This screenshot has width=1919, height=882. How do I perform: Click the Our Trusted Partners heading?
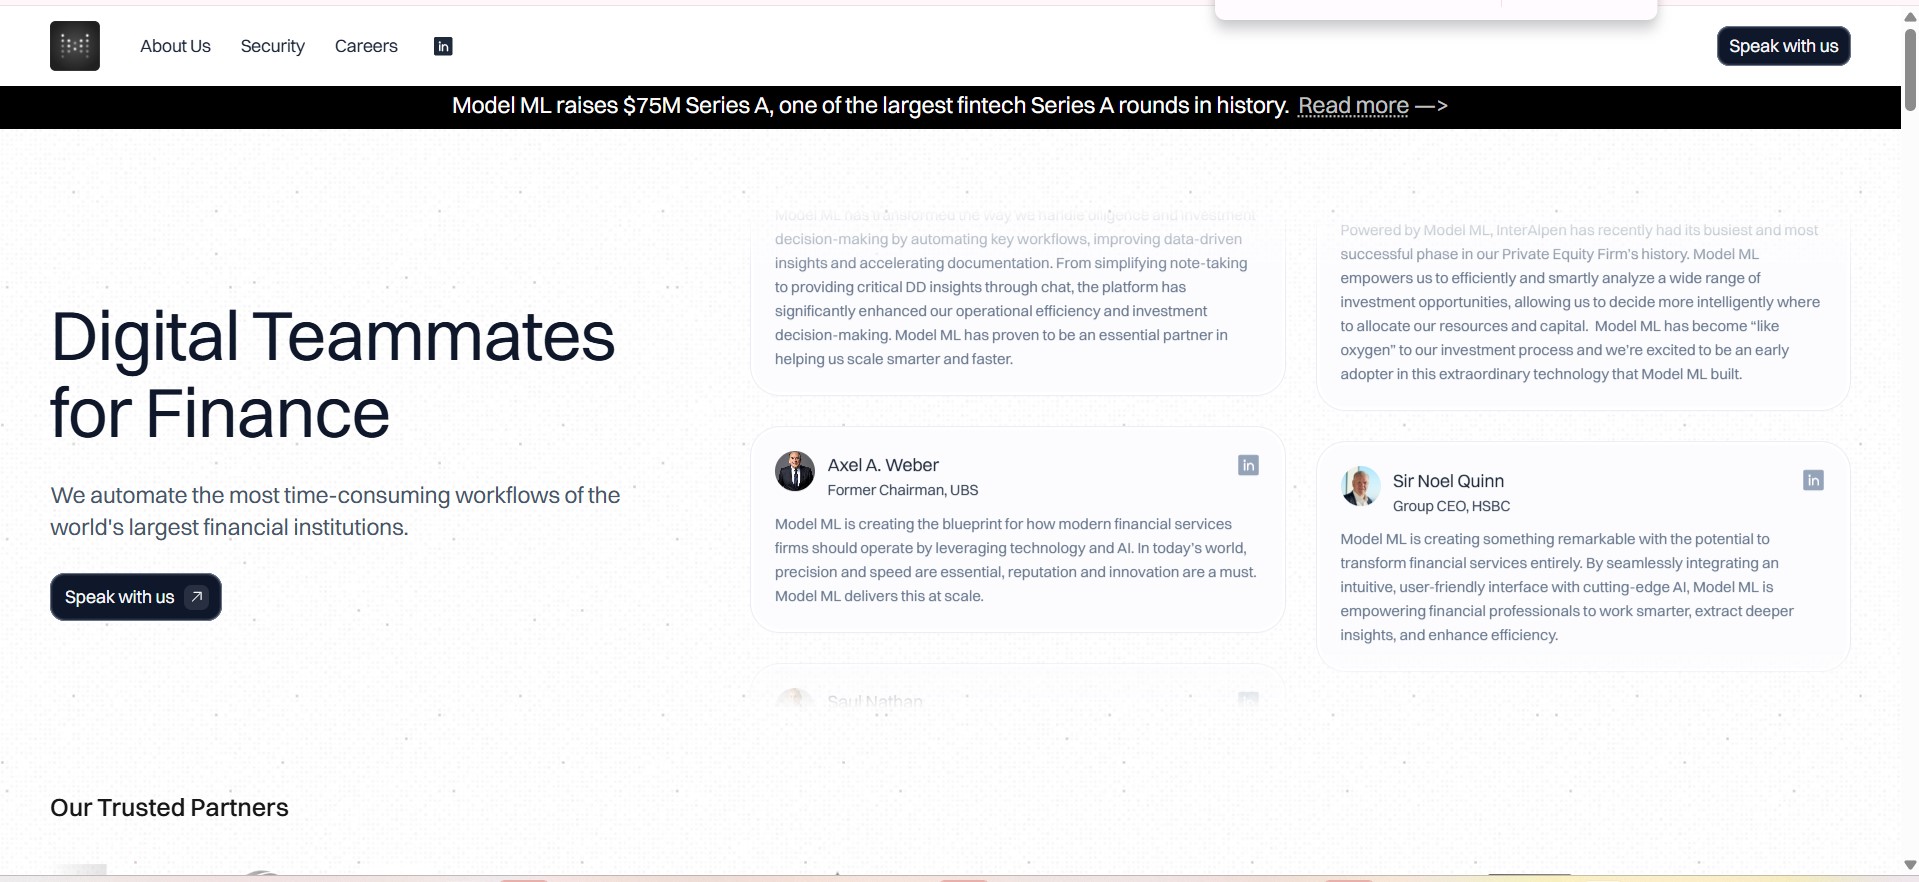[x=169, y=808]
